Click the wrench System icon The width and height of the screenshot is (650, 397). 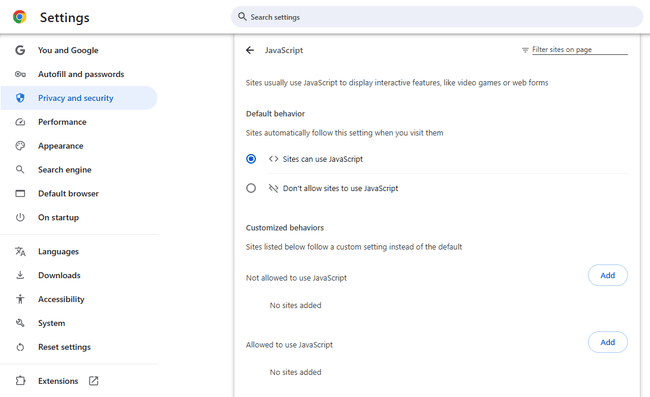20,323
